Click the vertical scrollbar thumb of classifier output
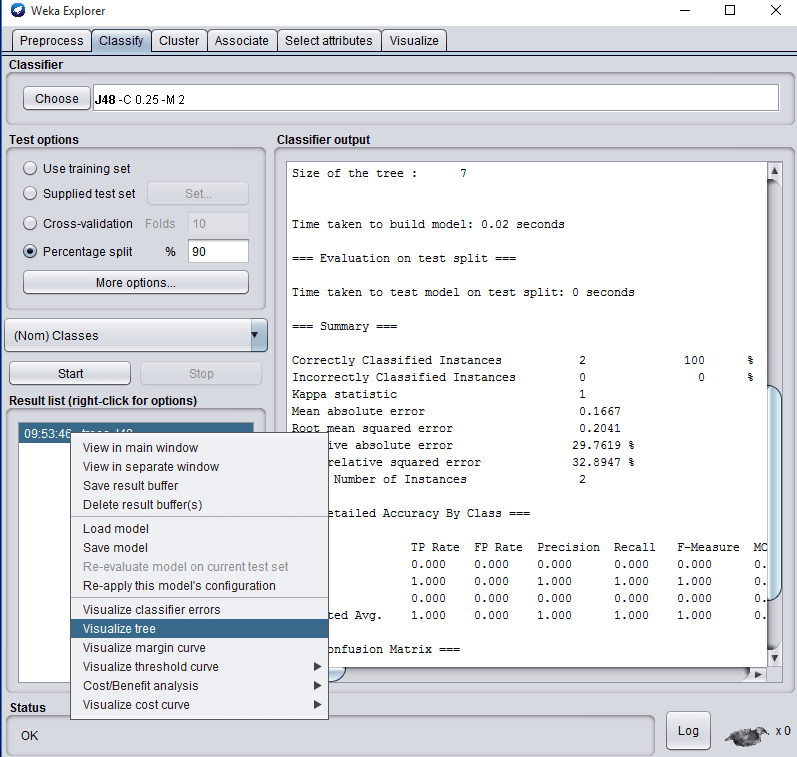 point(774,493)
